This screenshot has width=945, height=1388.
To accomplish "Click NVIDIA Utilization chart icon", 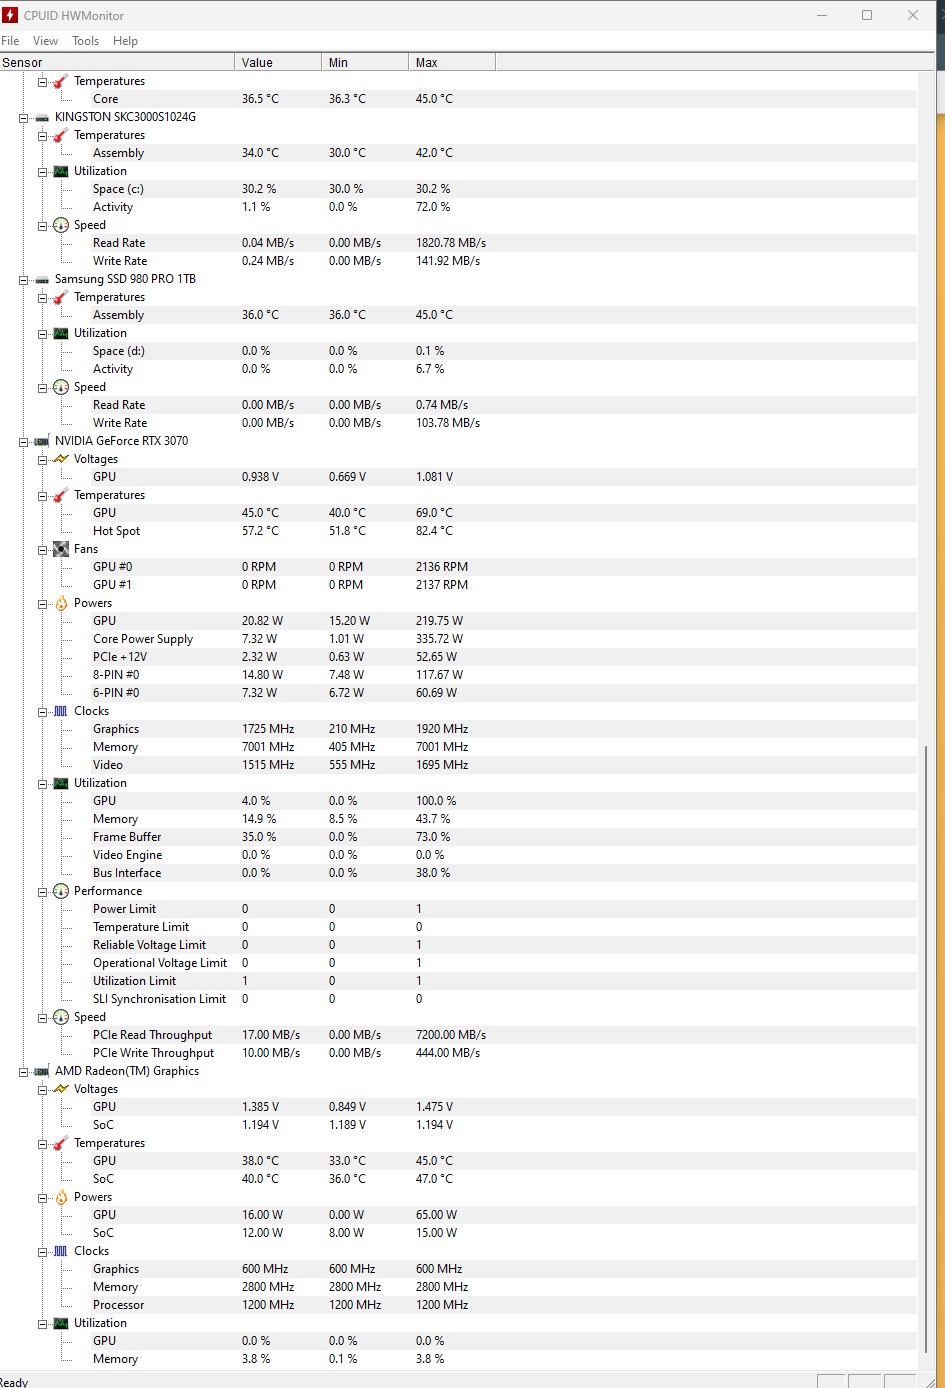I will tap(61, 783).
